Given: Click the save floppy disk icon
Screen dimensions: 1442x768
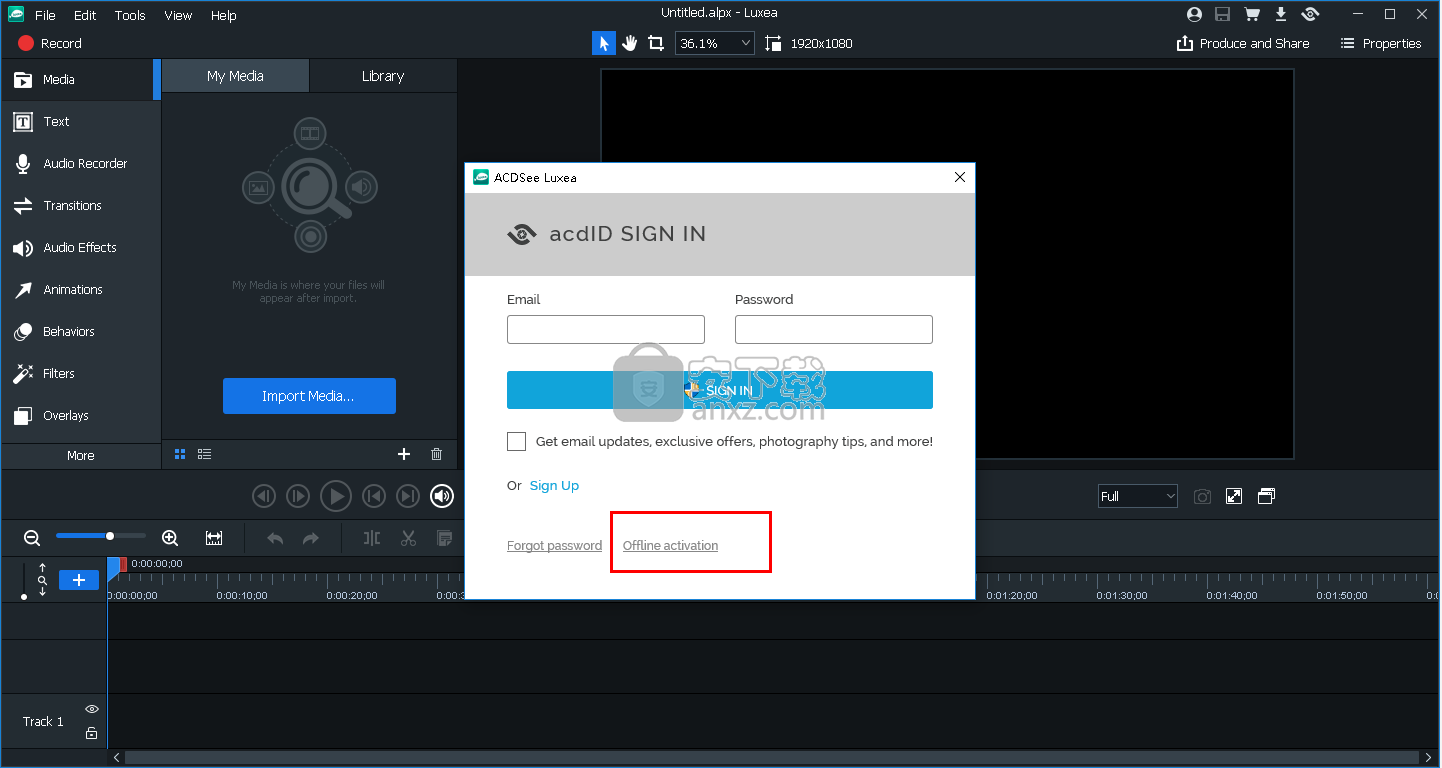Looking at the screenshot, I should coord(1222,14).
